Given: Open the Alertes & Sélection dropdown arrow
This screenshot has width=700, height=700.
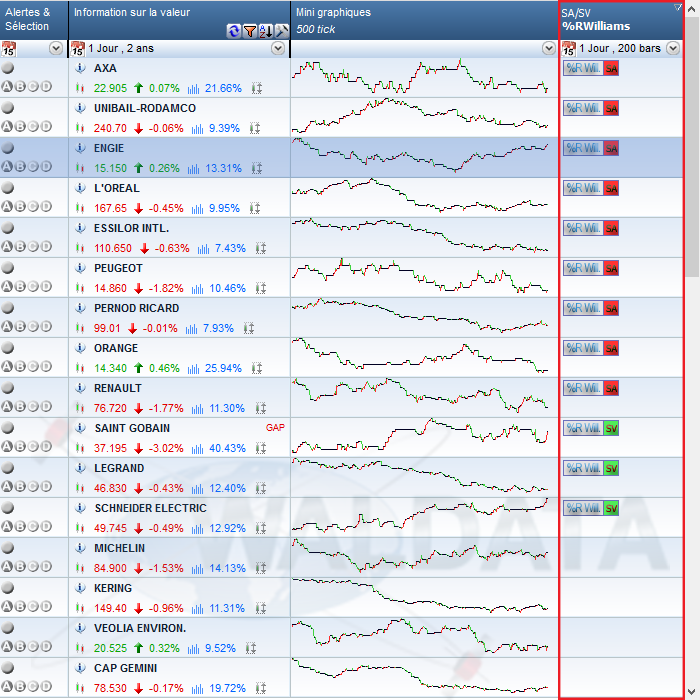Looking at the screenshot, I should pos(55,48).
